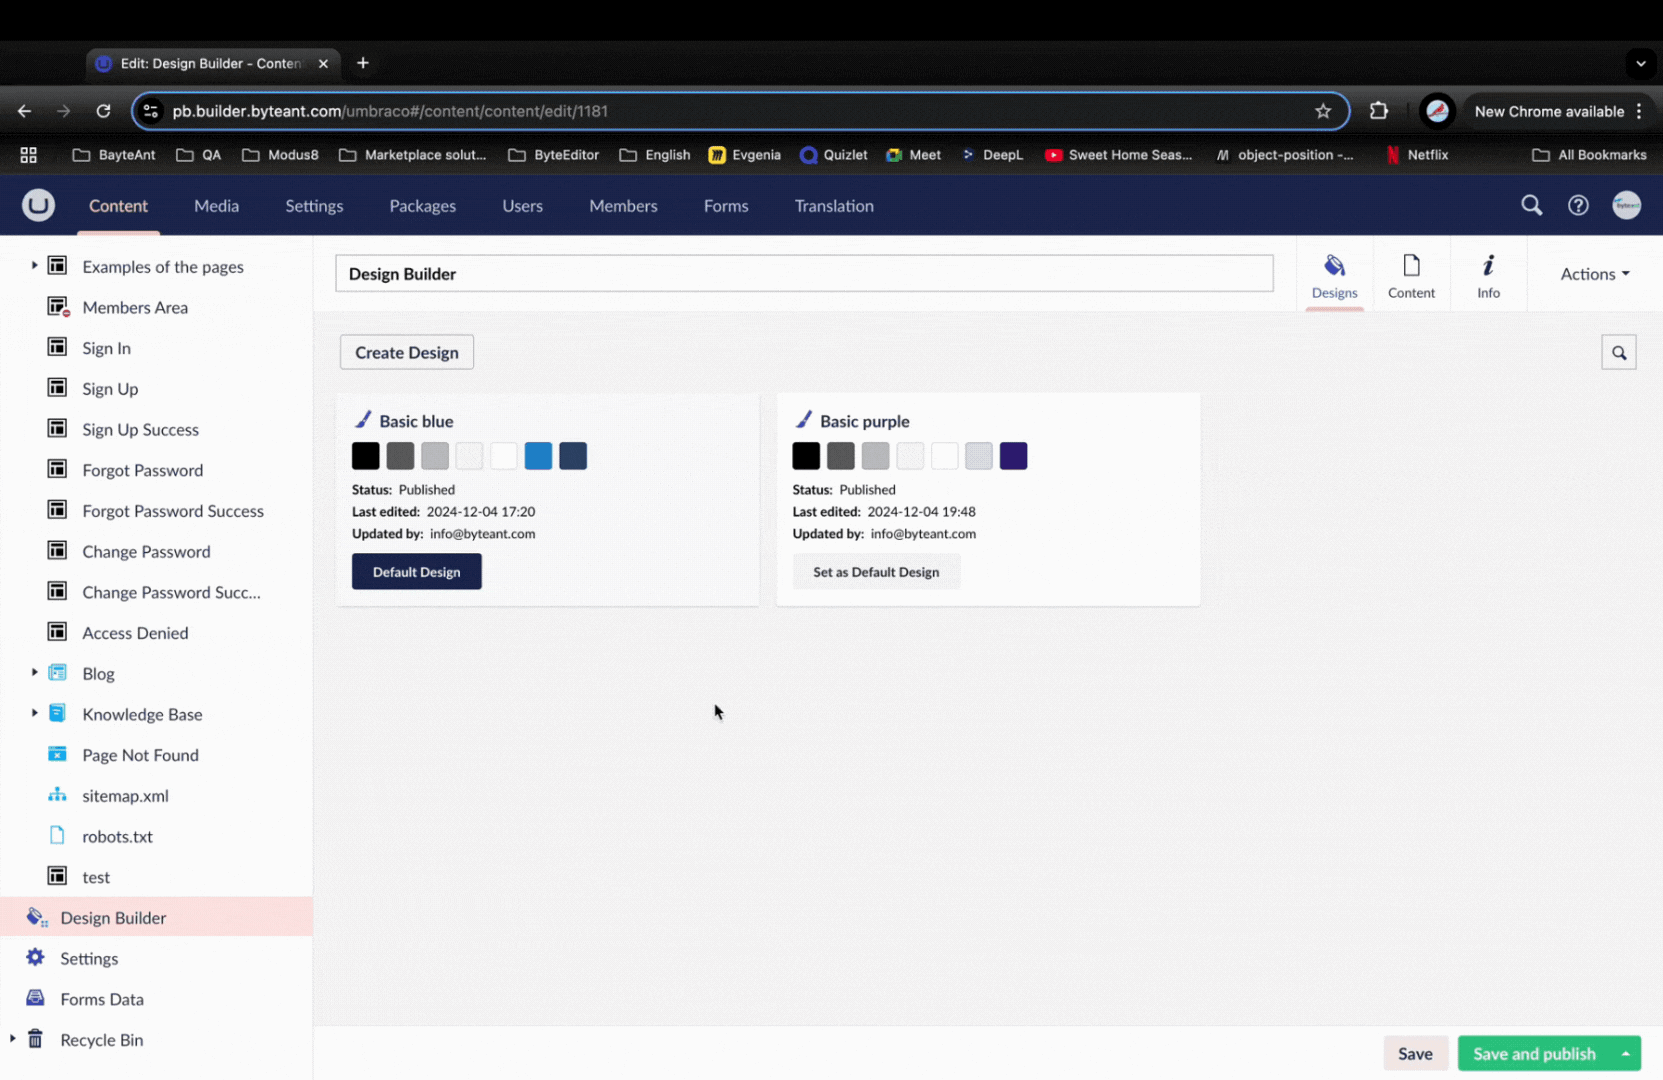
Task: Expand the Examples of the pages node
Action: click(34, 266)
